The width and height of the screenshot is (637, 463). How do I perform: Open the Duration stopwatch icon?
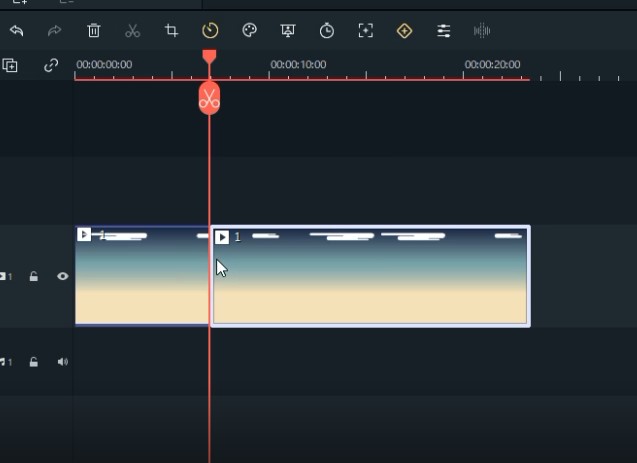pyautogui.click(x=327, y=31)
